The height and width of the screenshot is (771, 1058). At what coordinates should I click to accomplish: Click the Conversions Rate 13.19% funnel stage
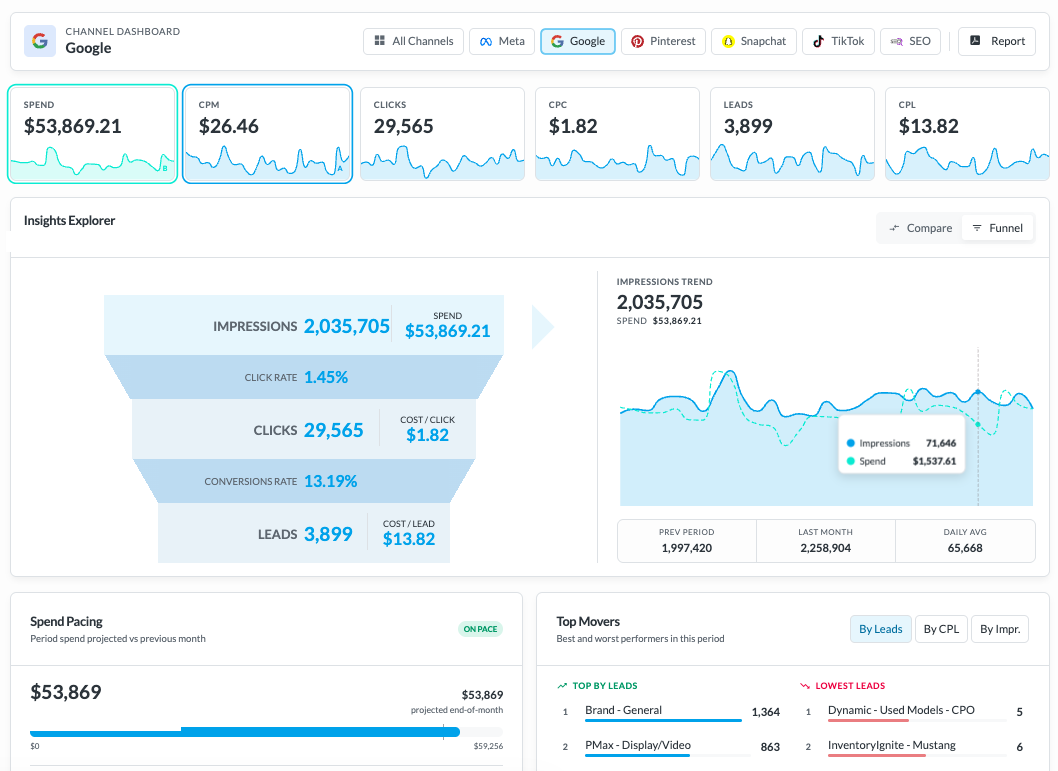pyautogui.click(x=304, y=481)
